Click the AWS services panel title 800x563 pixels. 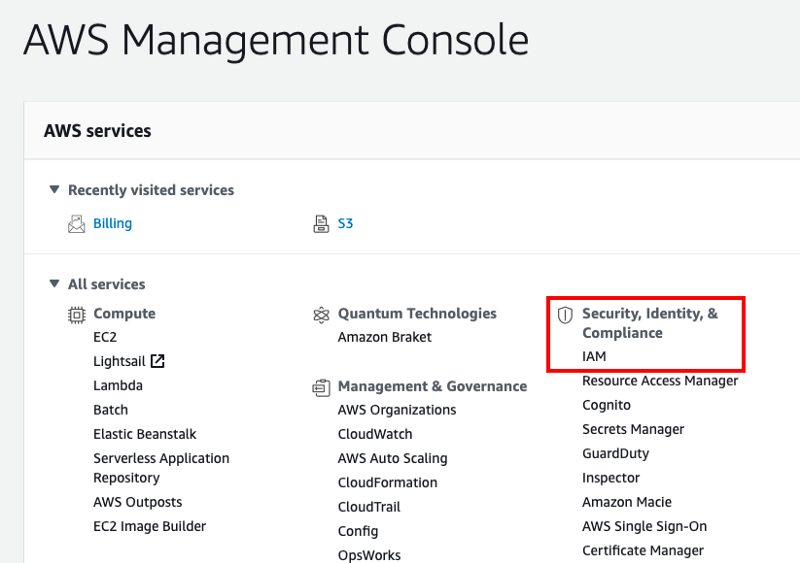tap(97, 131)
